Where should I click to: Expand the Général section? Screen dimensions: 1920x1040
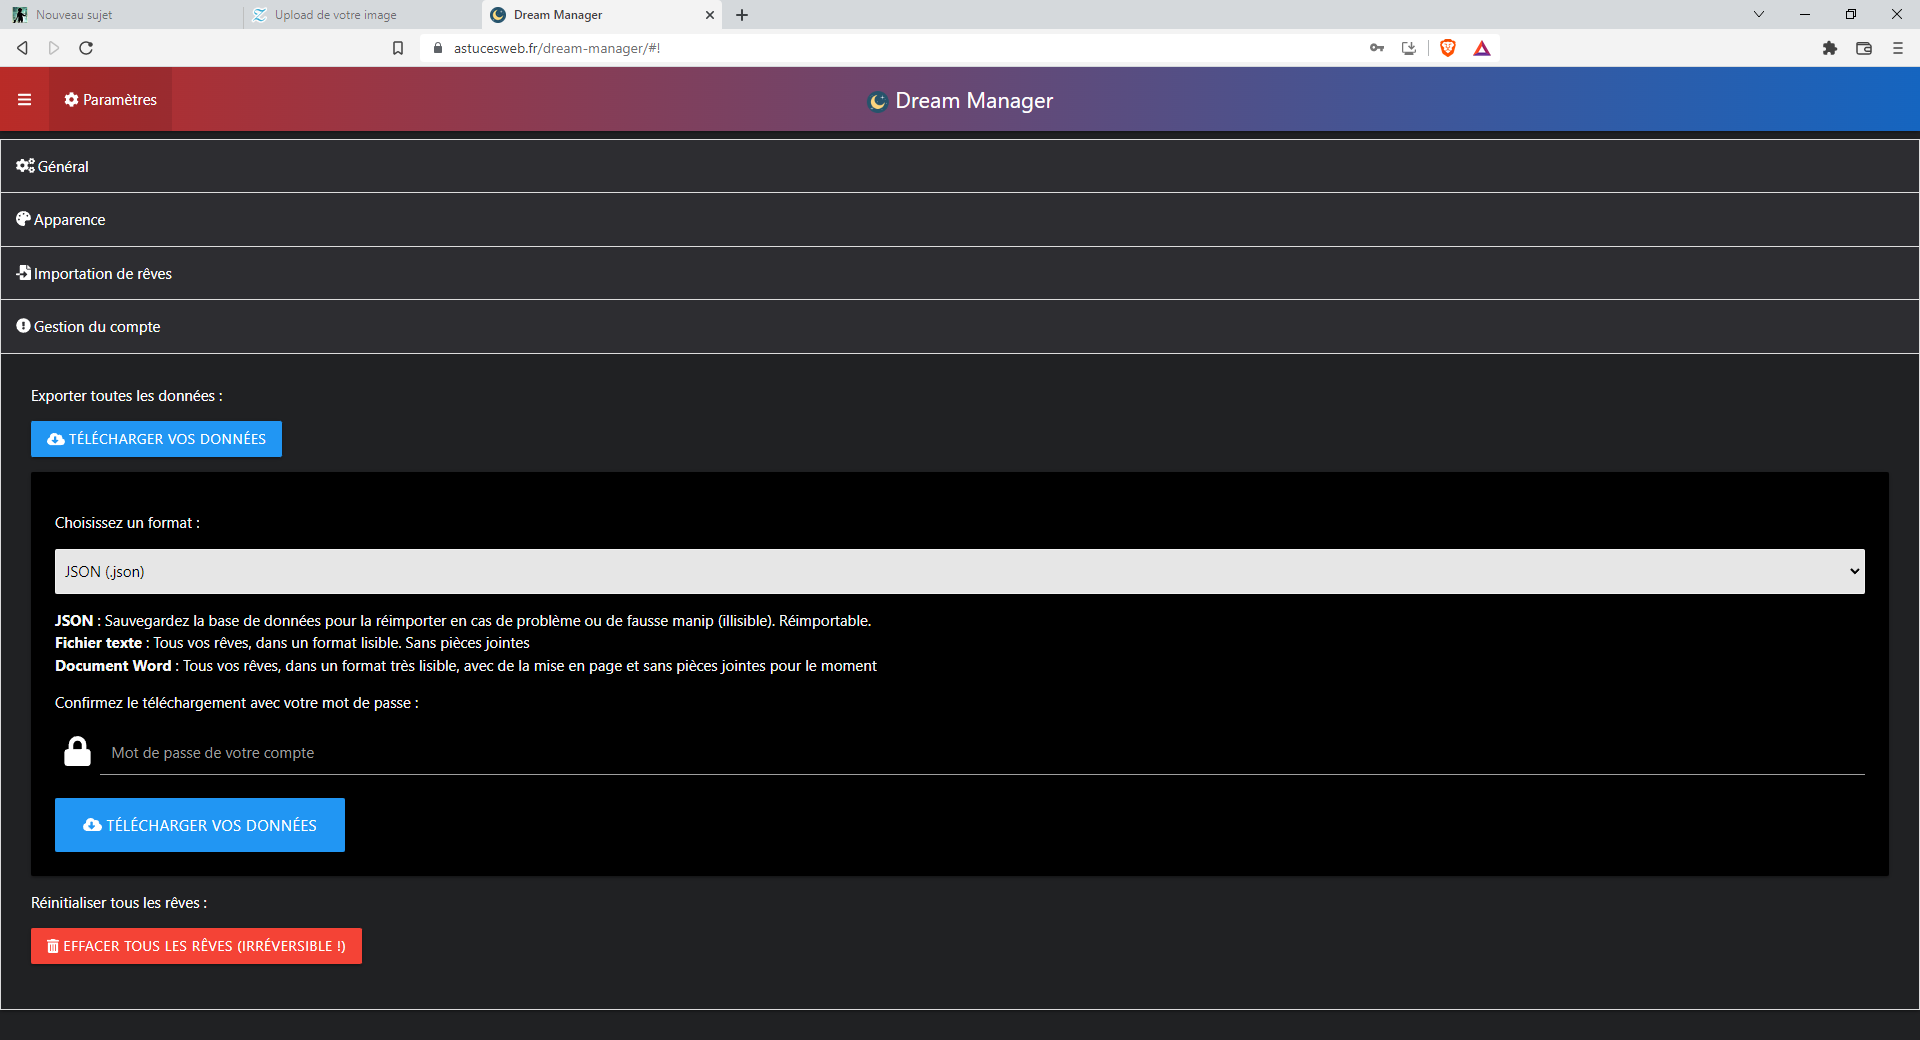click(x=960, y=166)
